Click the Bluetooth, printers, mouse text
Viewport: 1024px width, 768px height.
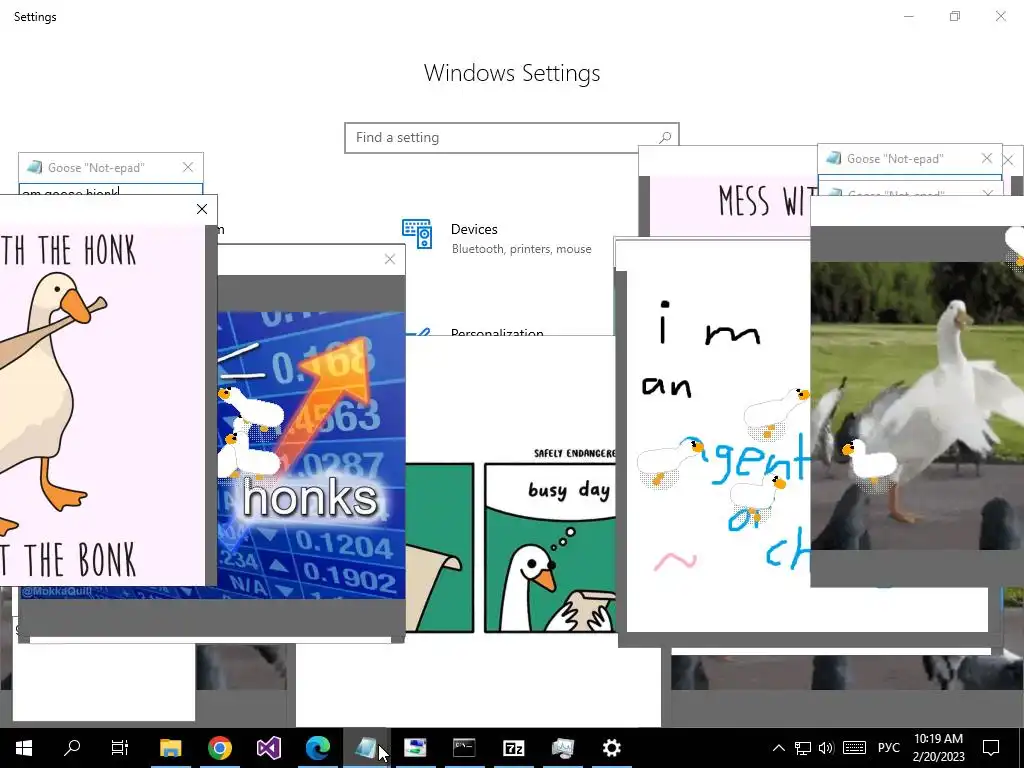(x=522, y=249)
